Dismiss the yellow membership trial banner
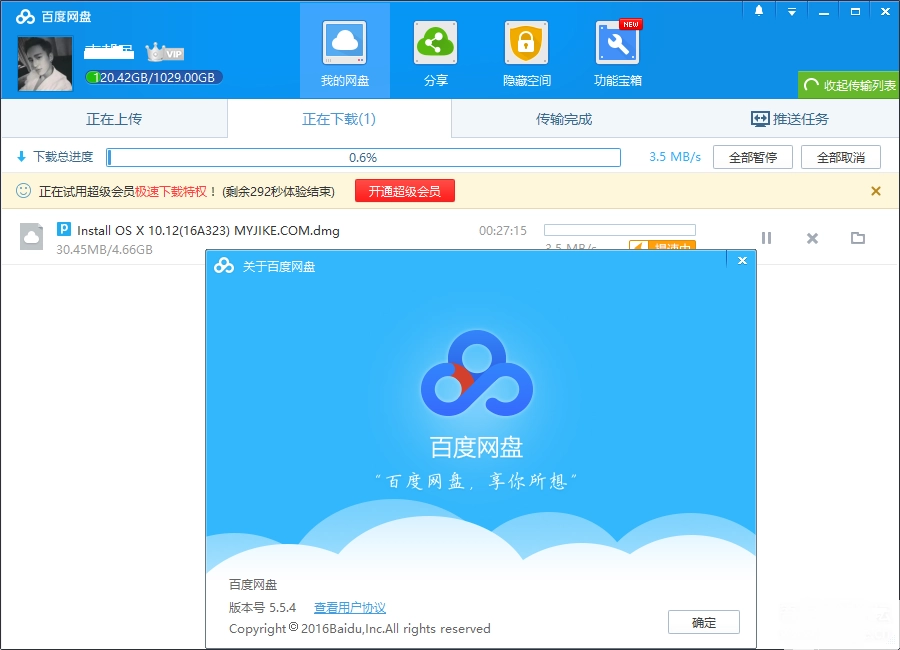 pos(877,190)
